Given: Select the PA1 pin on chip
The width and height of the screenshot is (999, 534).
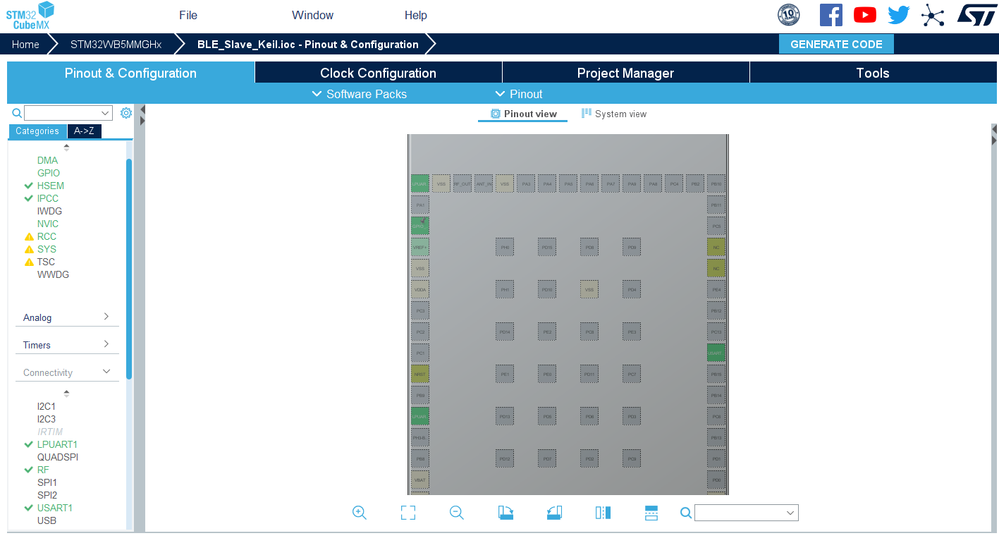Looking at the screenshot, I should tap(420, 205).
